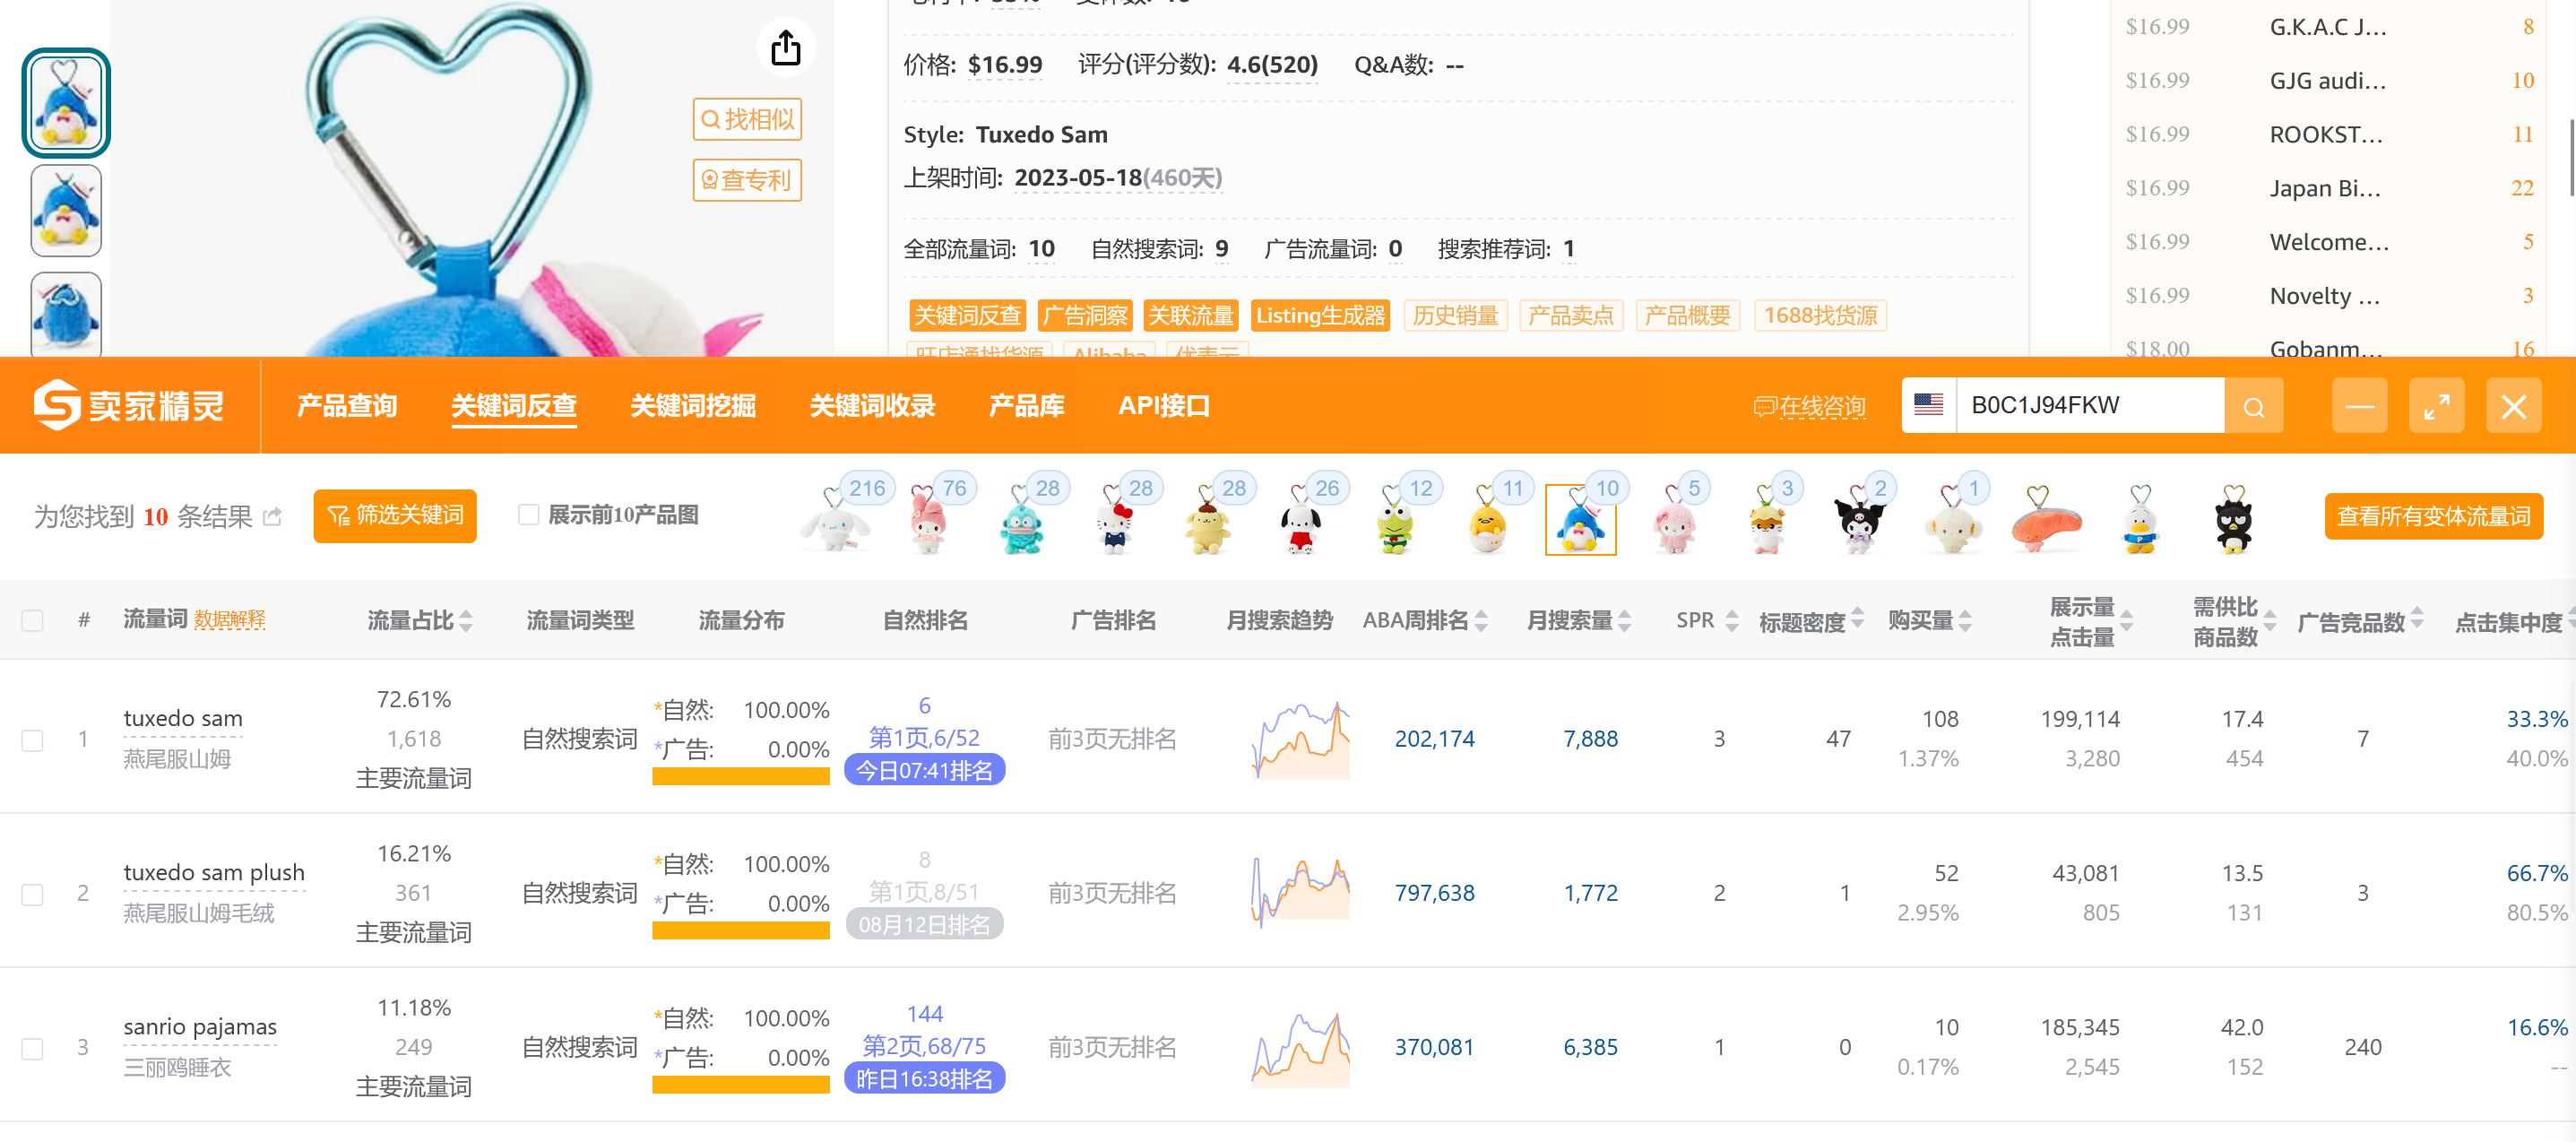Click the export icon next to results count
Screen dimensions: 2576x1142
[x=272, y=517]
